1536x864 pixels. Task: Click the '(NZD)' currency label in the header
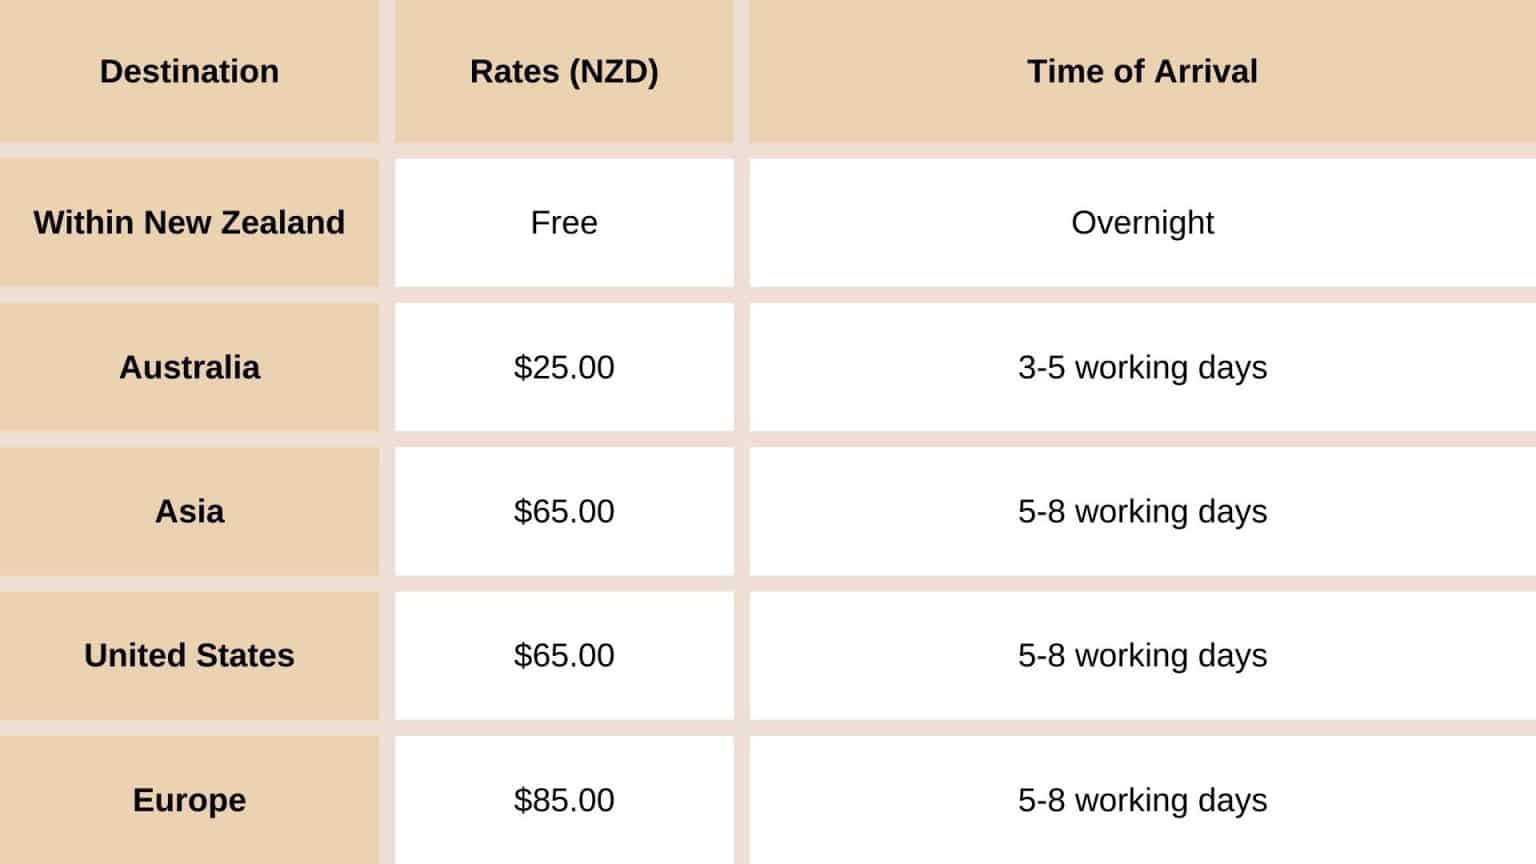pyautogui.click(x=613, y=72)
